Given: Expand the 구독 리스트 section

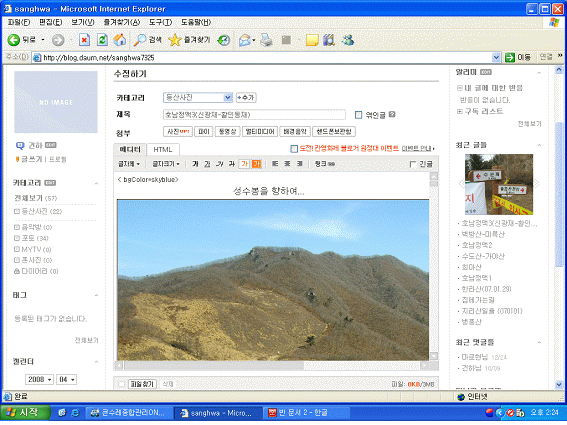Looking at the screenshot, I should point(460,111).
